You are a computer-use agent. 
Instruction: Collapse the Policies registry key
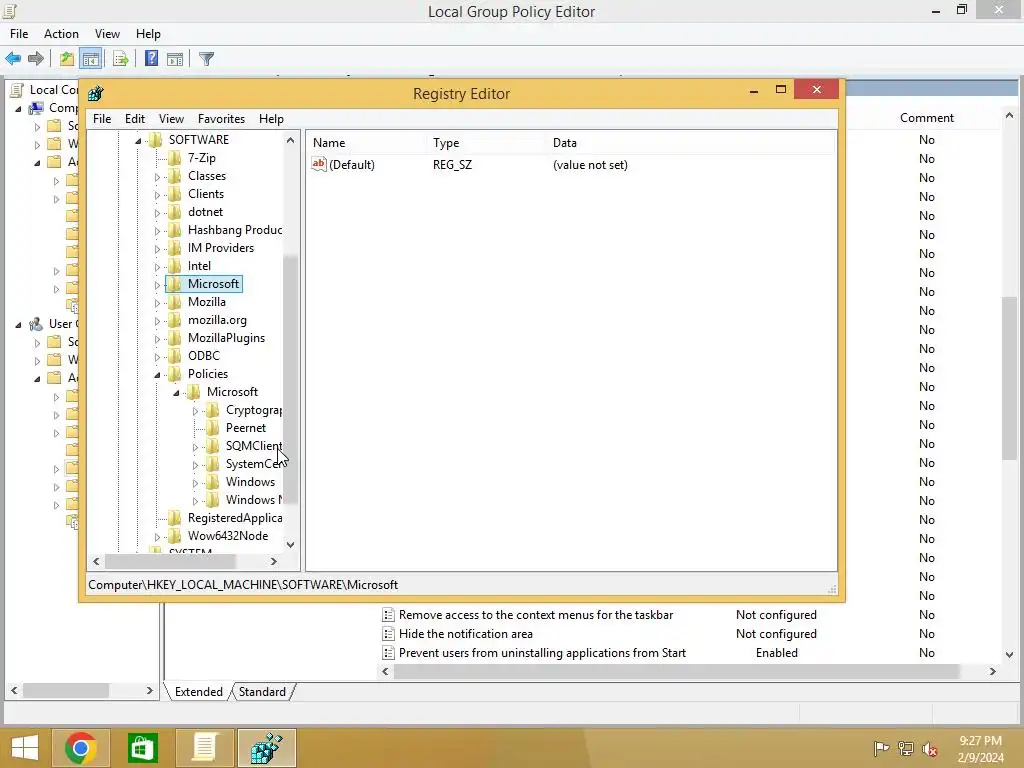point(157,375)
